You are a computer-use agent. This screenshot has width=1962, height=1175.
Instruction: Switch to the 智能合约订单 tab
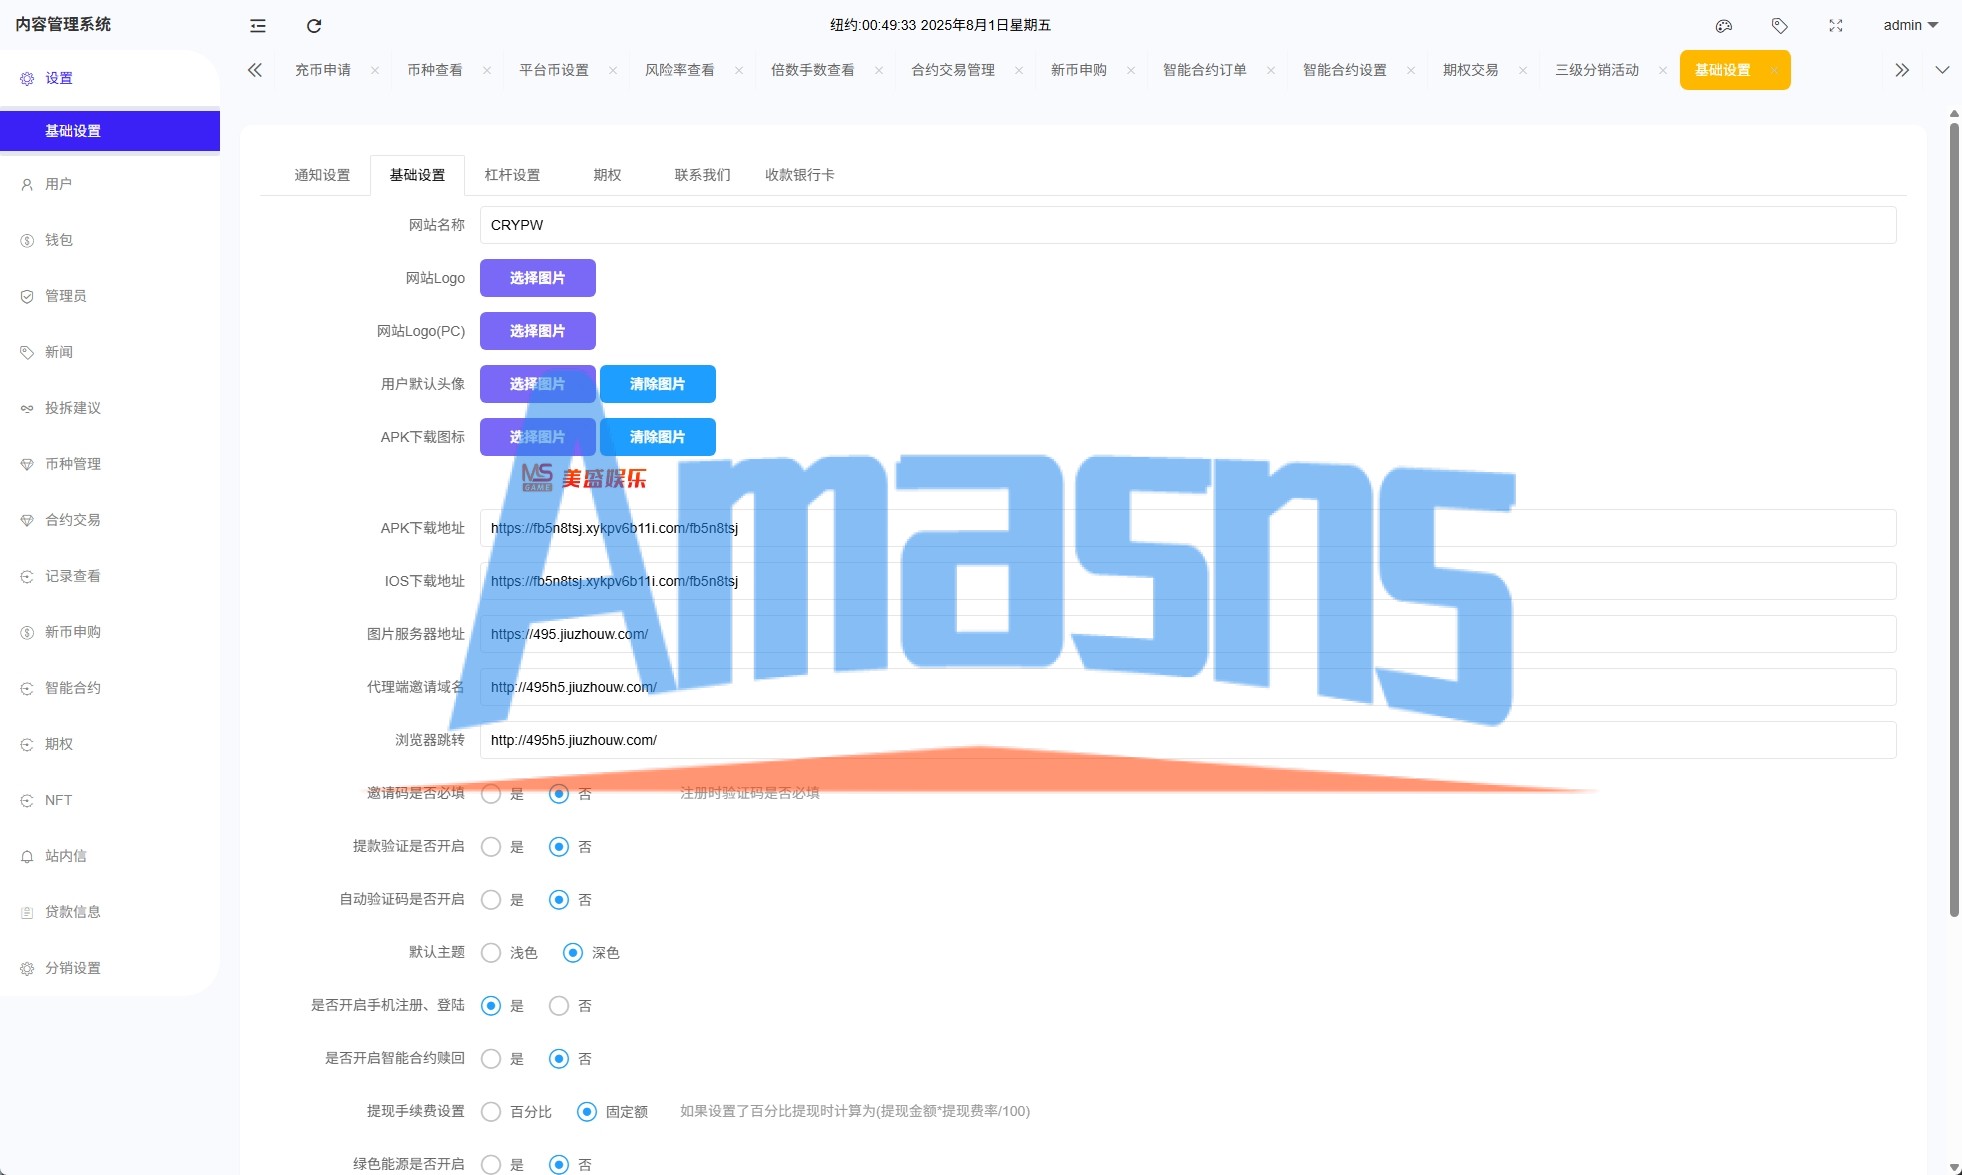[x=1205, y=70]
